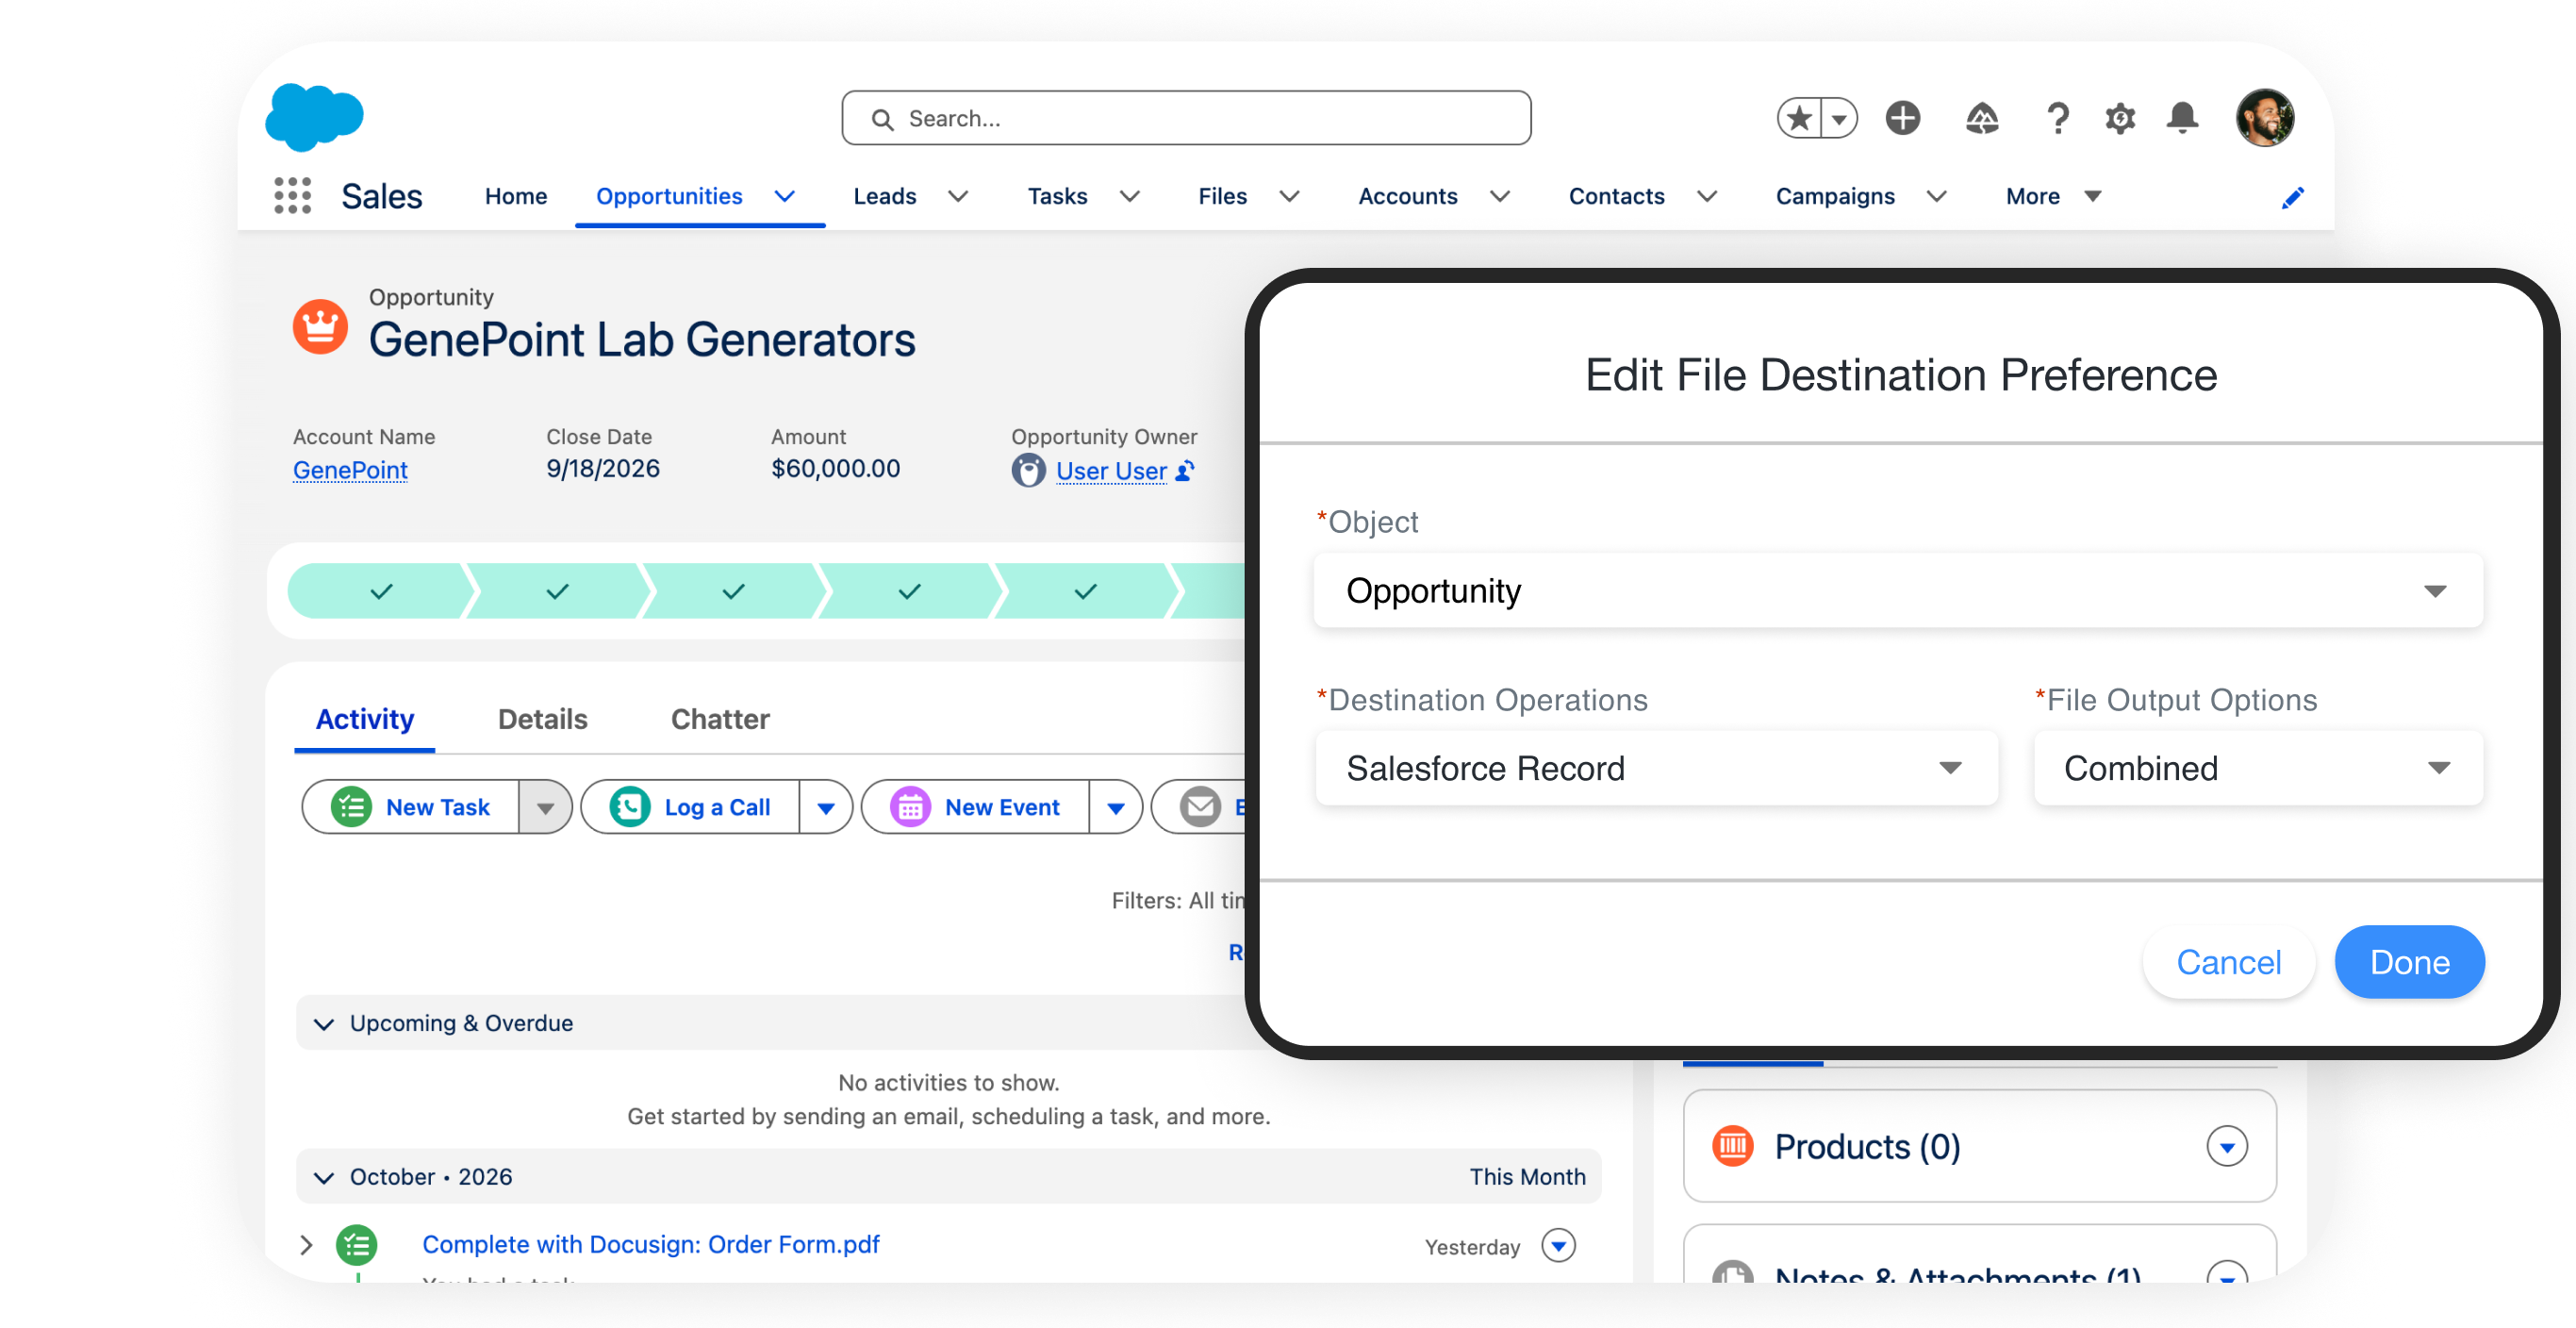Open the Trailhead guidance icon
This screenshot has height=1328, width=2576.
click(x=1981, y=118)
